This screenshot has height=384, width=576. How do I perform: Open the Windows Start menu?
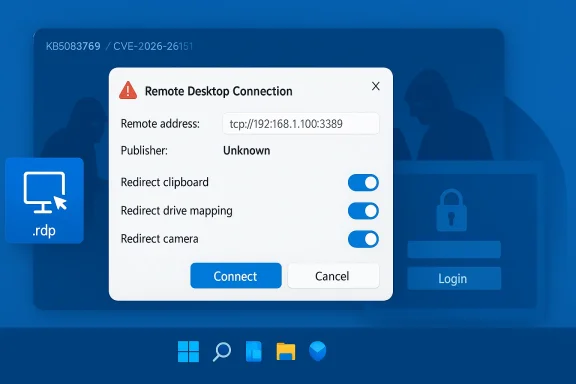click(188, 351)
